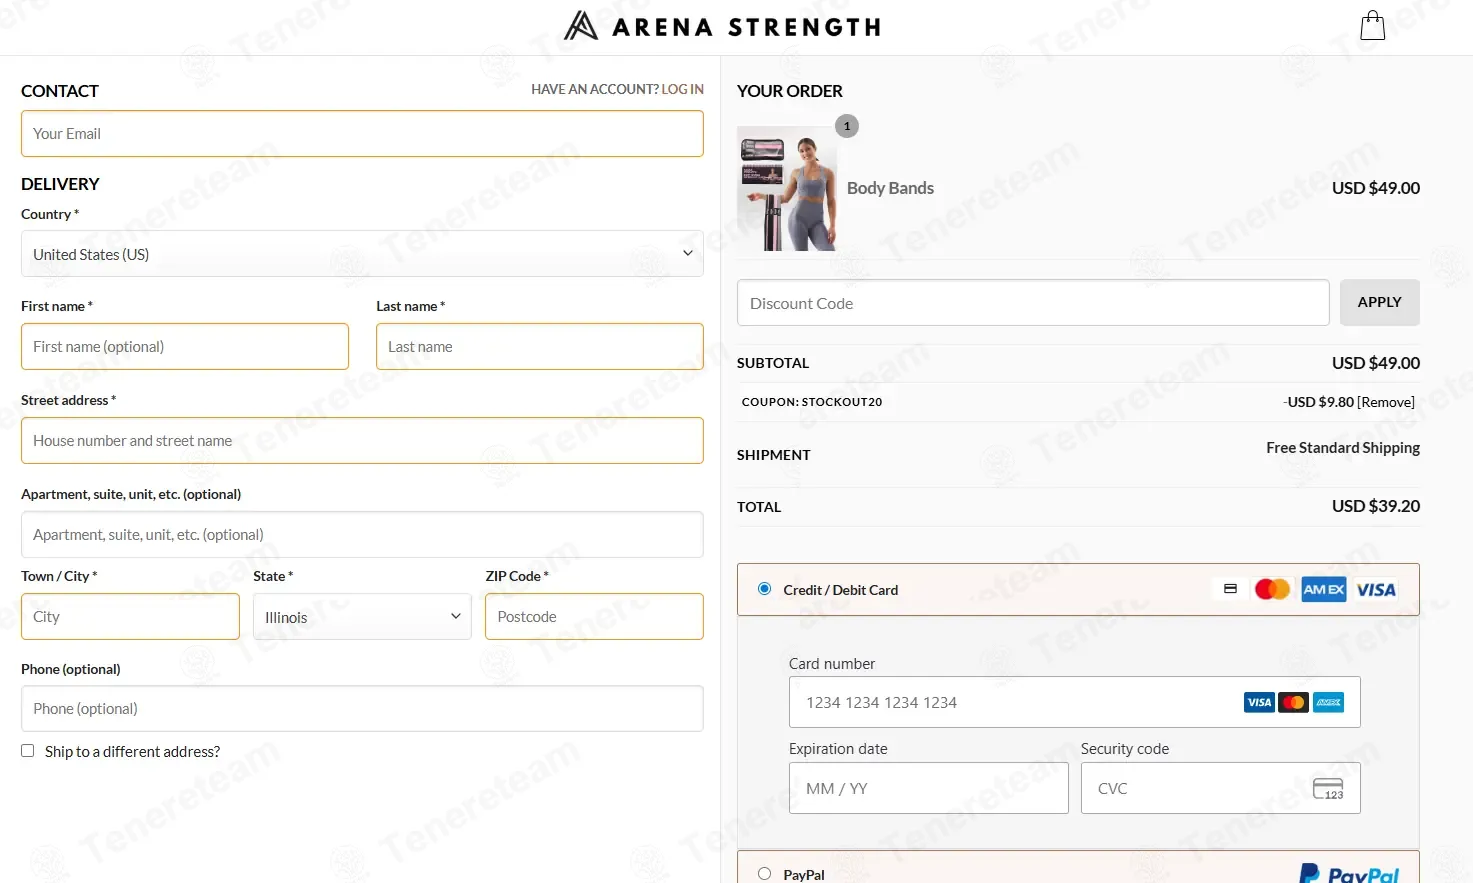Open the shopping bag cart icon
The height and width of the screenshot is (883, 1473).
click(x=1372, y=25)
